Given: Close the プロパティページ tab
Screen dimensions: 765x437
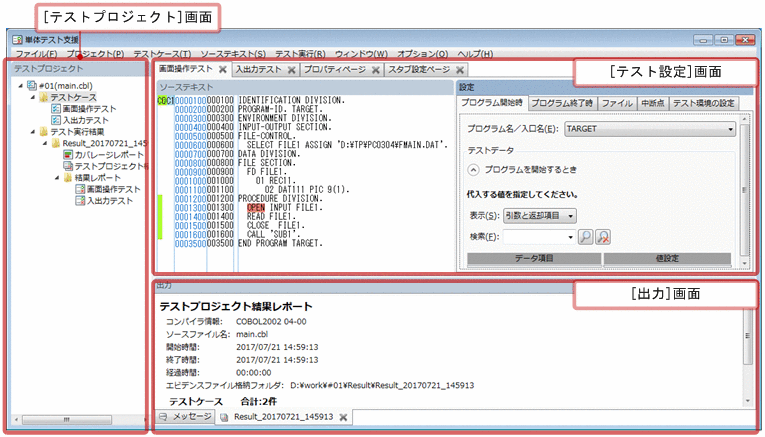Looking at the screenshot, I should click(x=376, y=70).
